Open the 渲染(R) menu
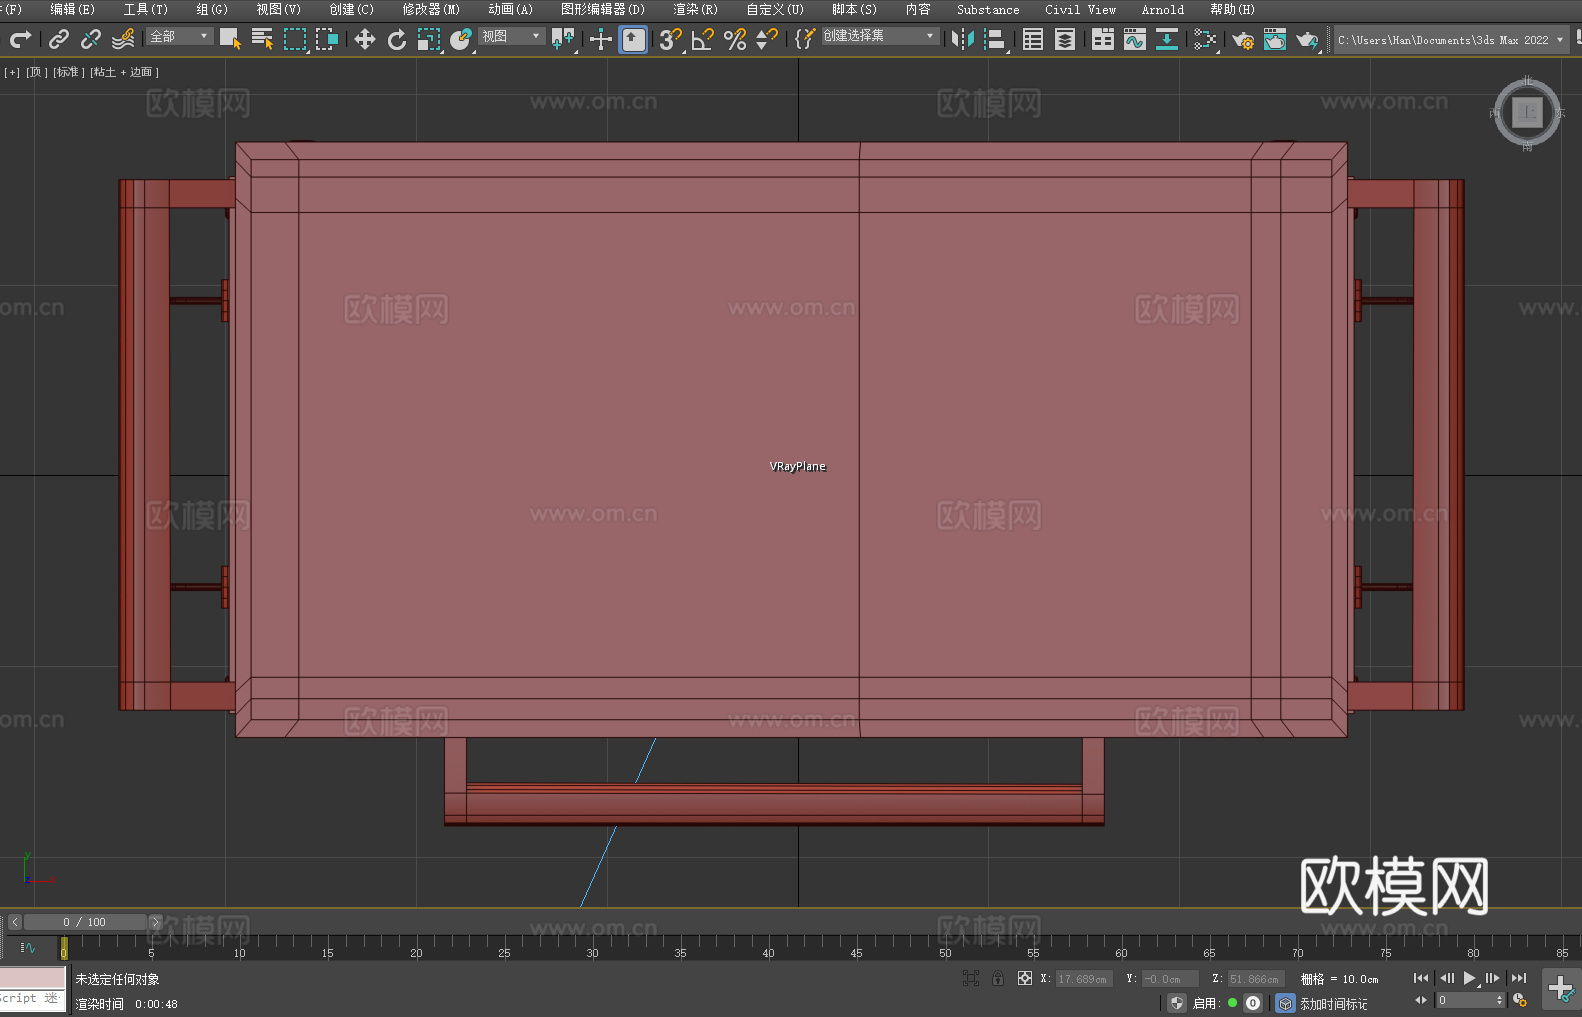 (695, 9)
